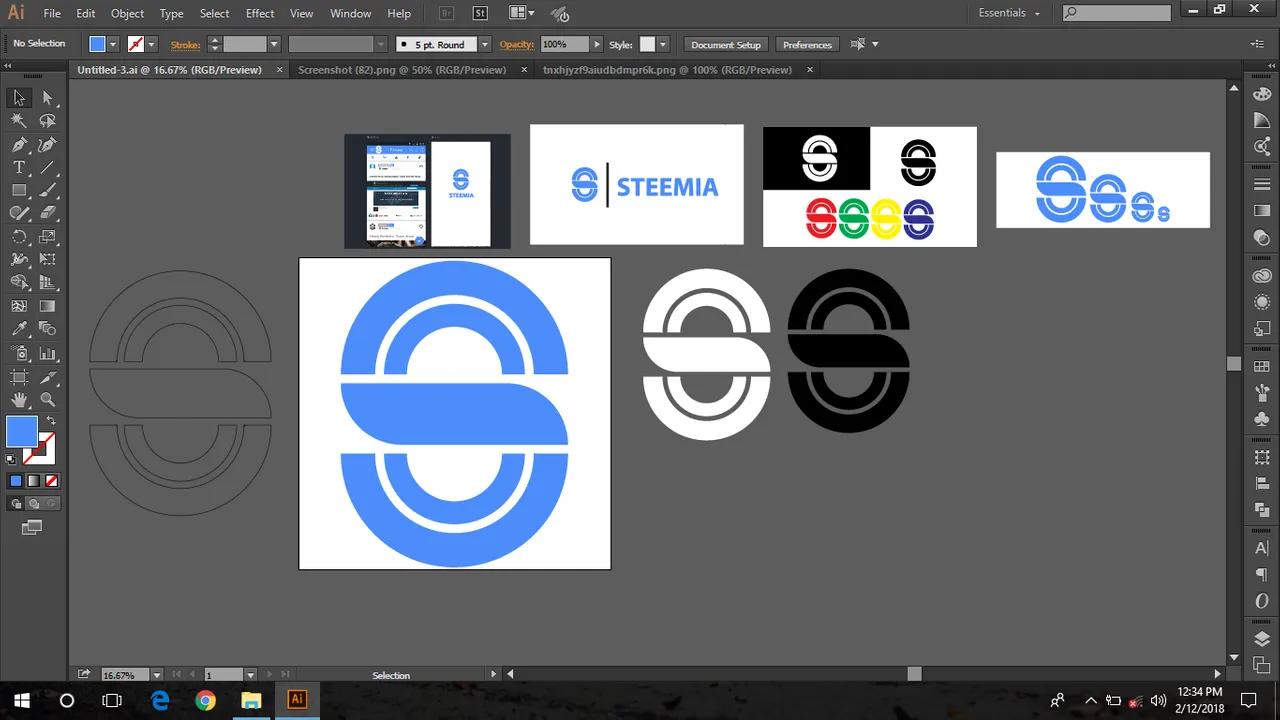Select the Rotate tool

click(x=19, y=237)
